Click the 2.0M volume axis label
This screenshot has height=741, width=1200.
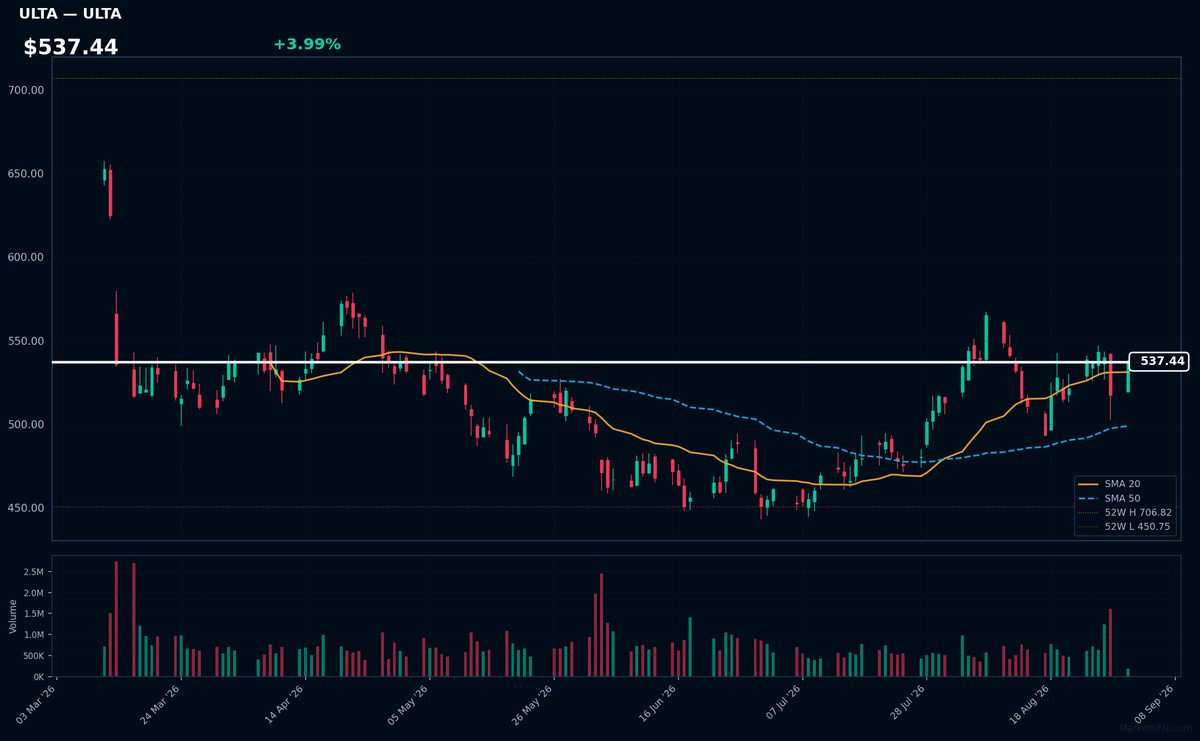click(x=34, y=593)
